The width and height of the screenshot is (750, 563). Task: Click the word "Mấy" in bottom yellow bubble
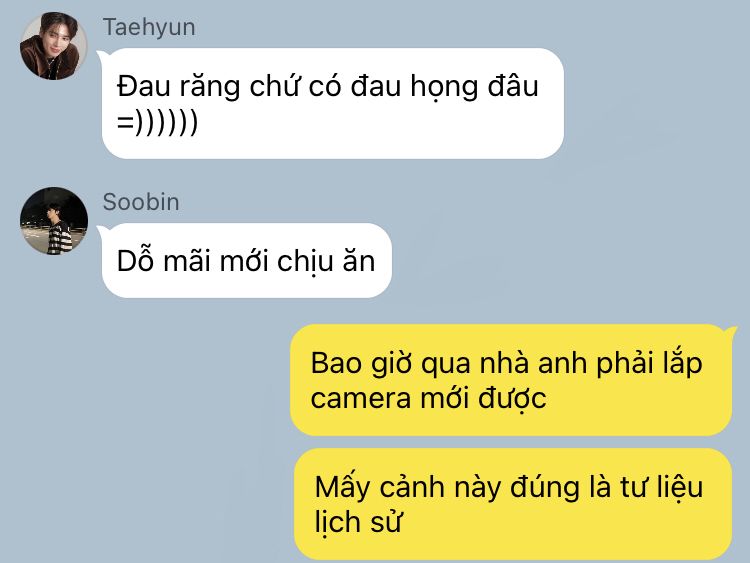(x=342, y=488)
